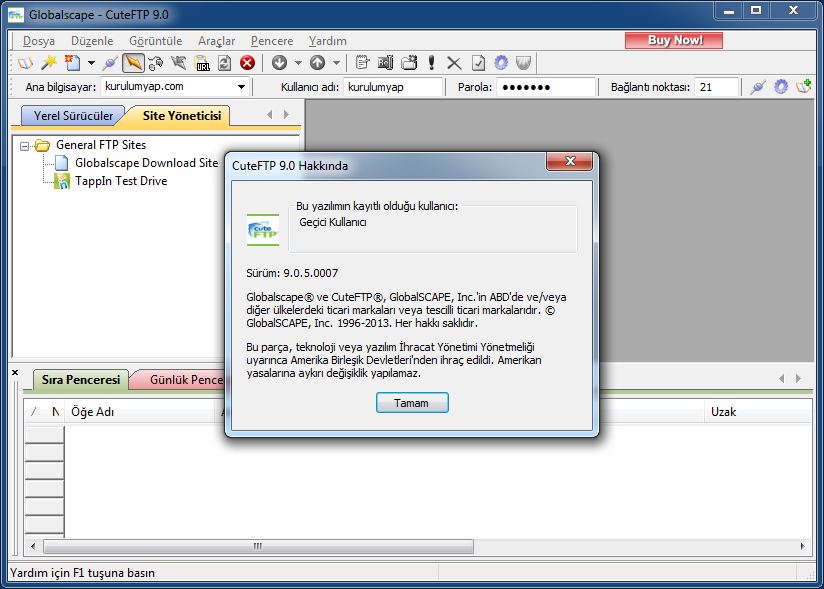Open the Düzenle menu
This screenshot has width=824, height=589.
tap(92, 41)
